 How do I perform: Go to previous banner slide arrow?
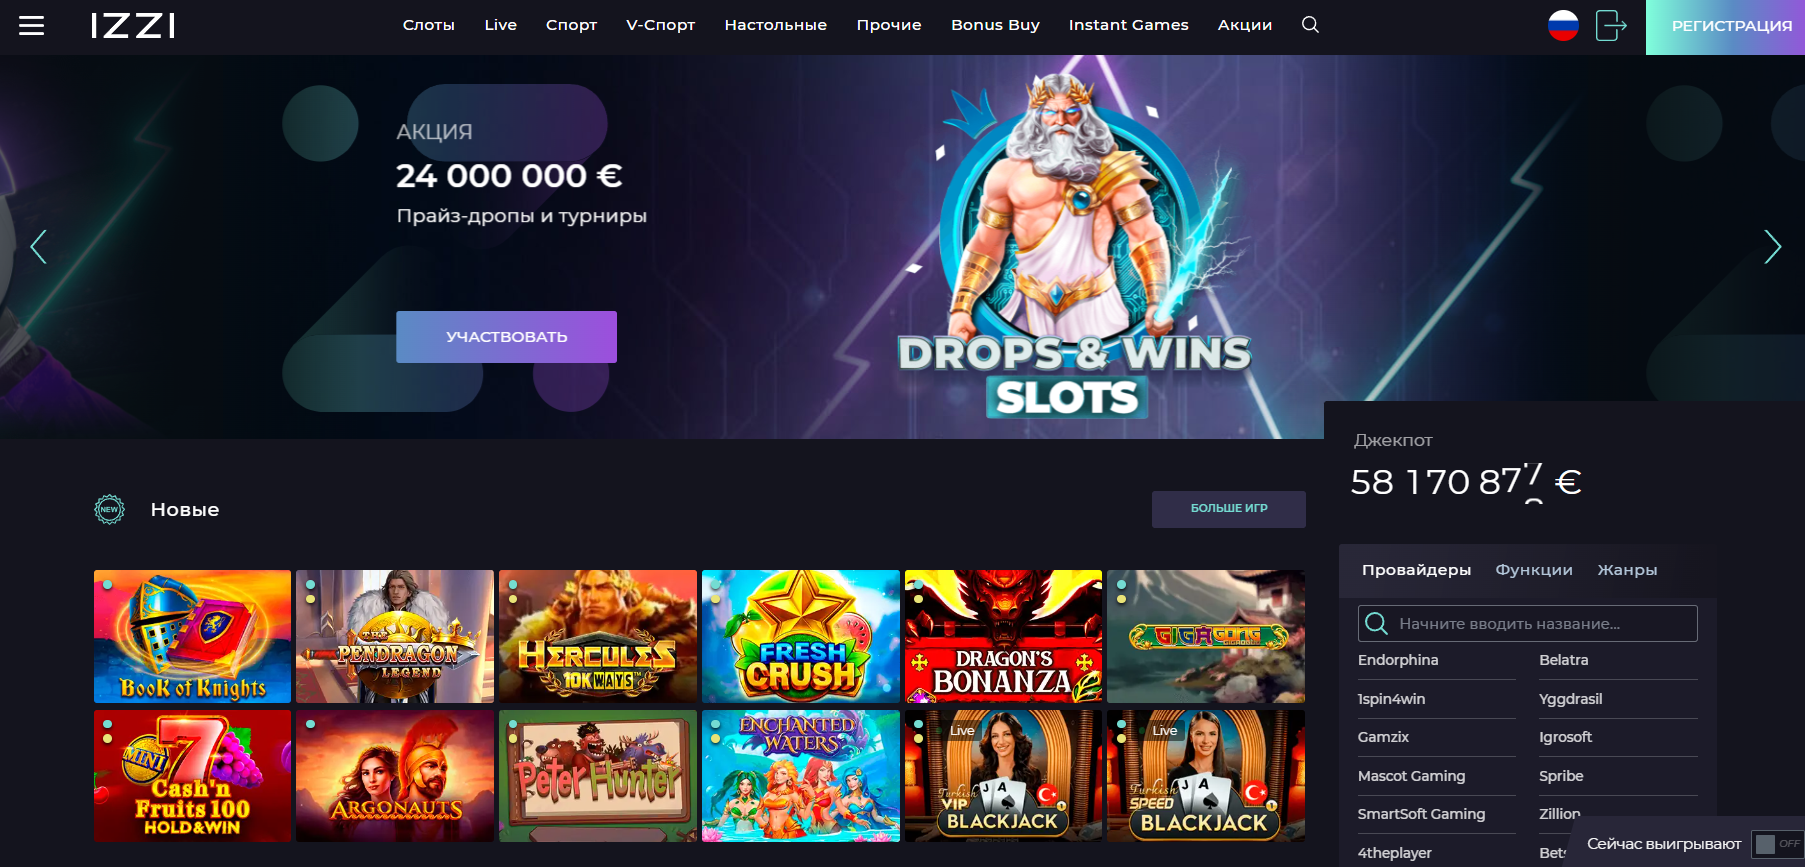click(x=39, y=246)
